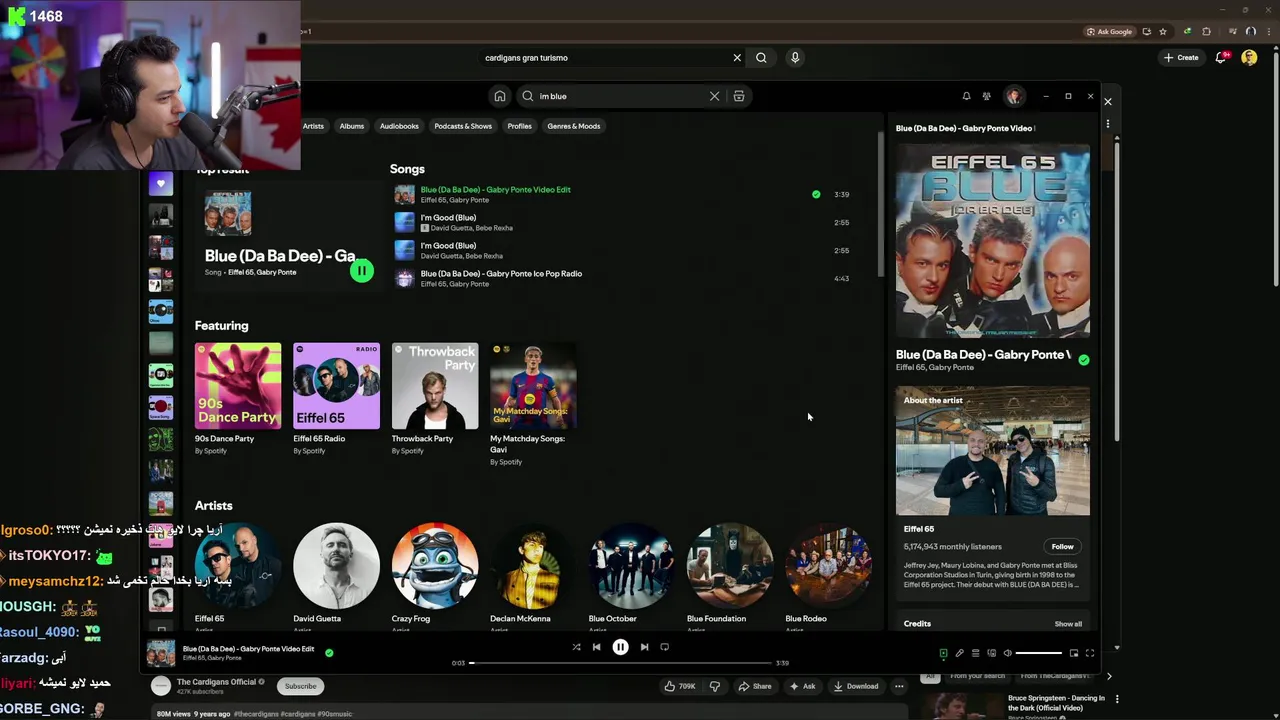
Task: Open My Matchday Songs: Gavi playlist
Action: [533, 386]
